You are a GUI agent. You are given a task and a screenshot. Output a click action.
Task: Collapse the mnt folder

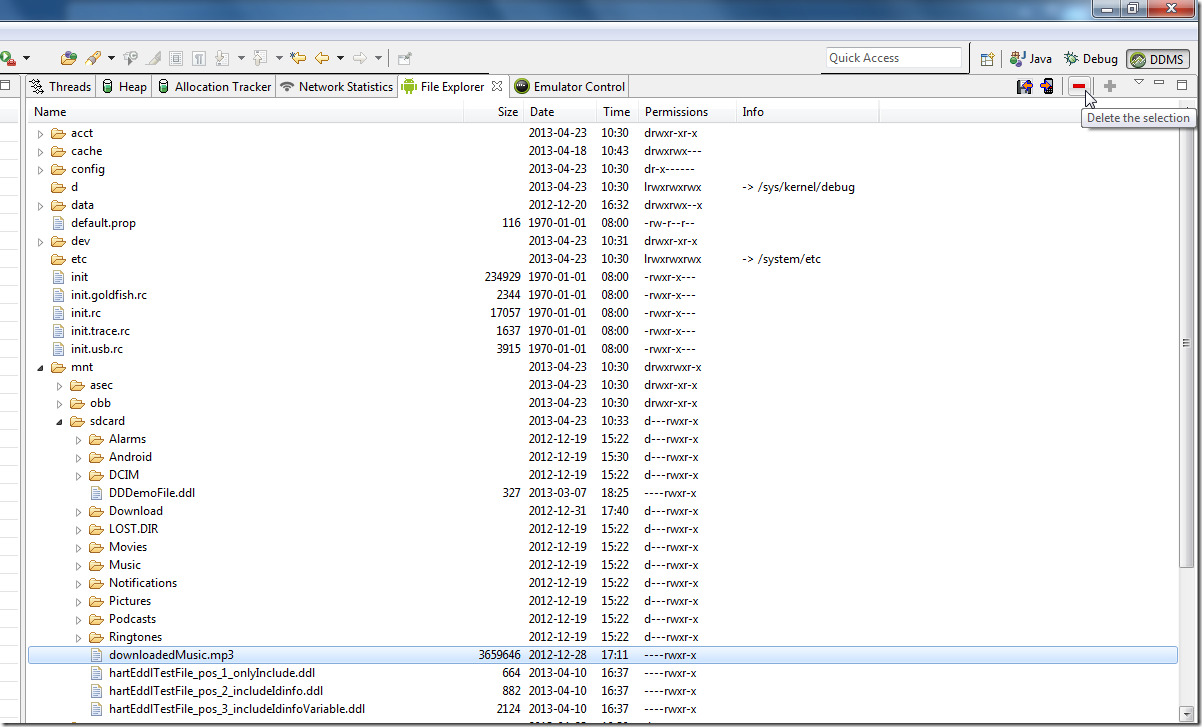pyautogui.click(x=41, y=368)
